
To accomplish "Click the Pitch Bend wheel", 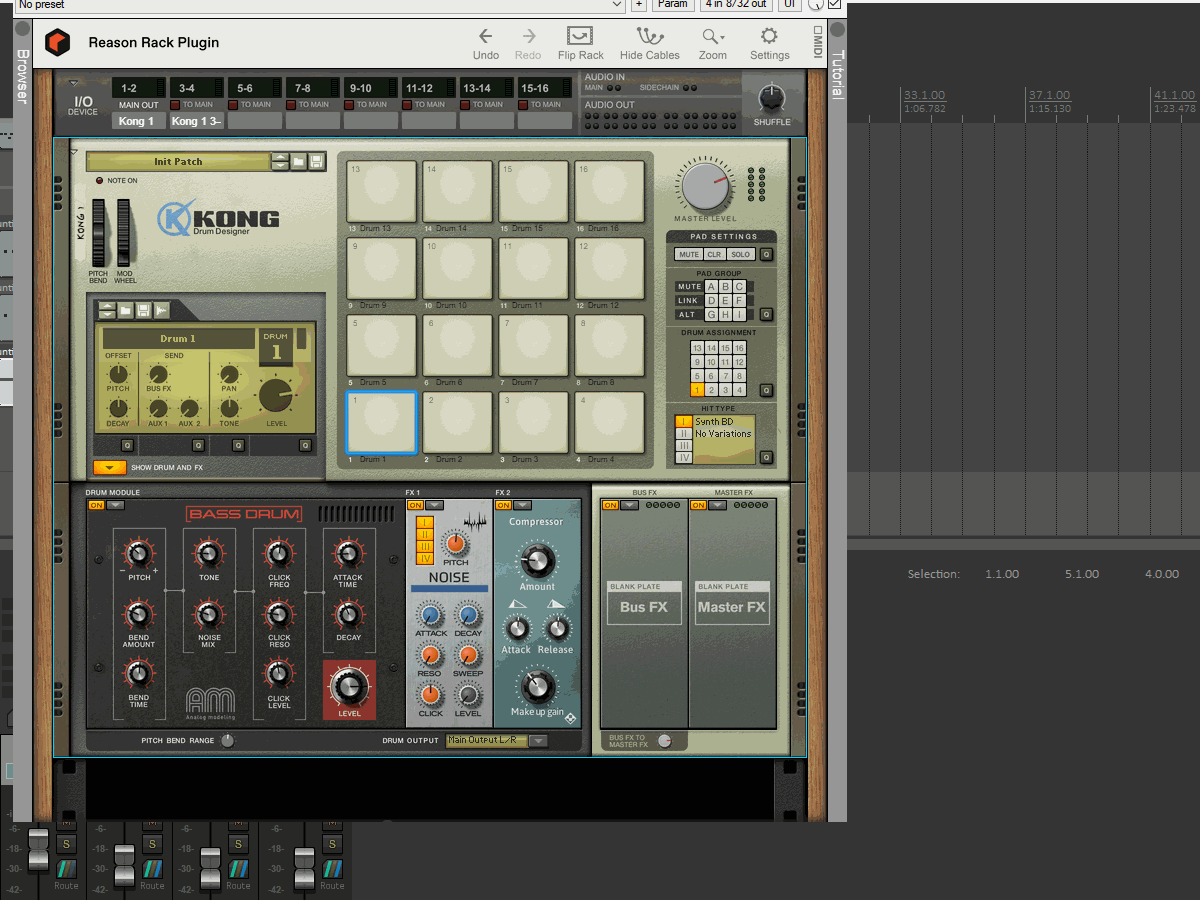I will click(98, 232).
